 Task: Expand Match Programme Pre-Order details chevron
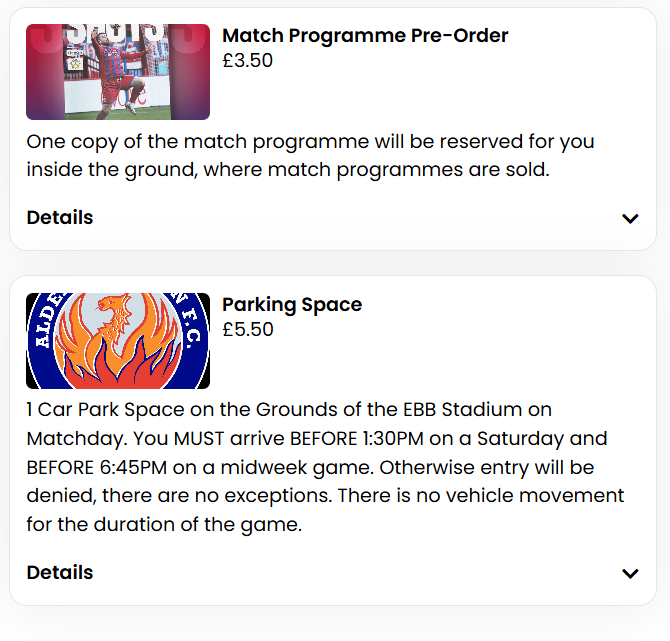click(630, 218)
